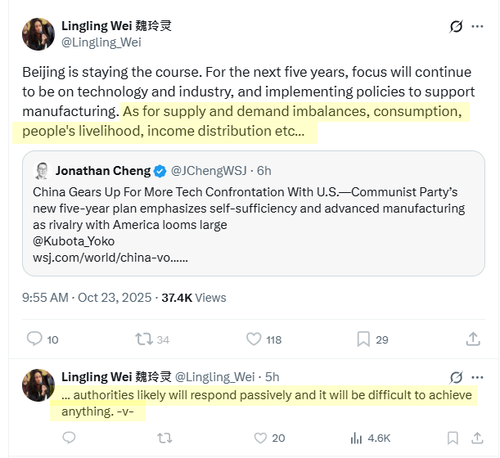Open Jonathan Cheng's small avatar in quoted tweet

click(42, 171)
